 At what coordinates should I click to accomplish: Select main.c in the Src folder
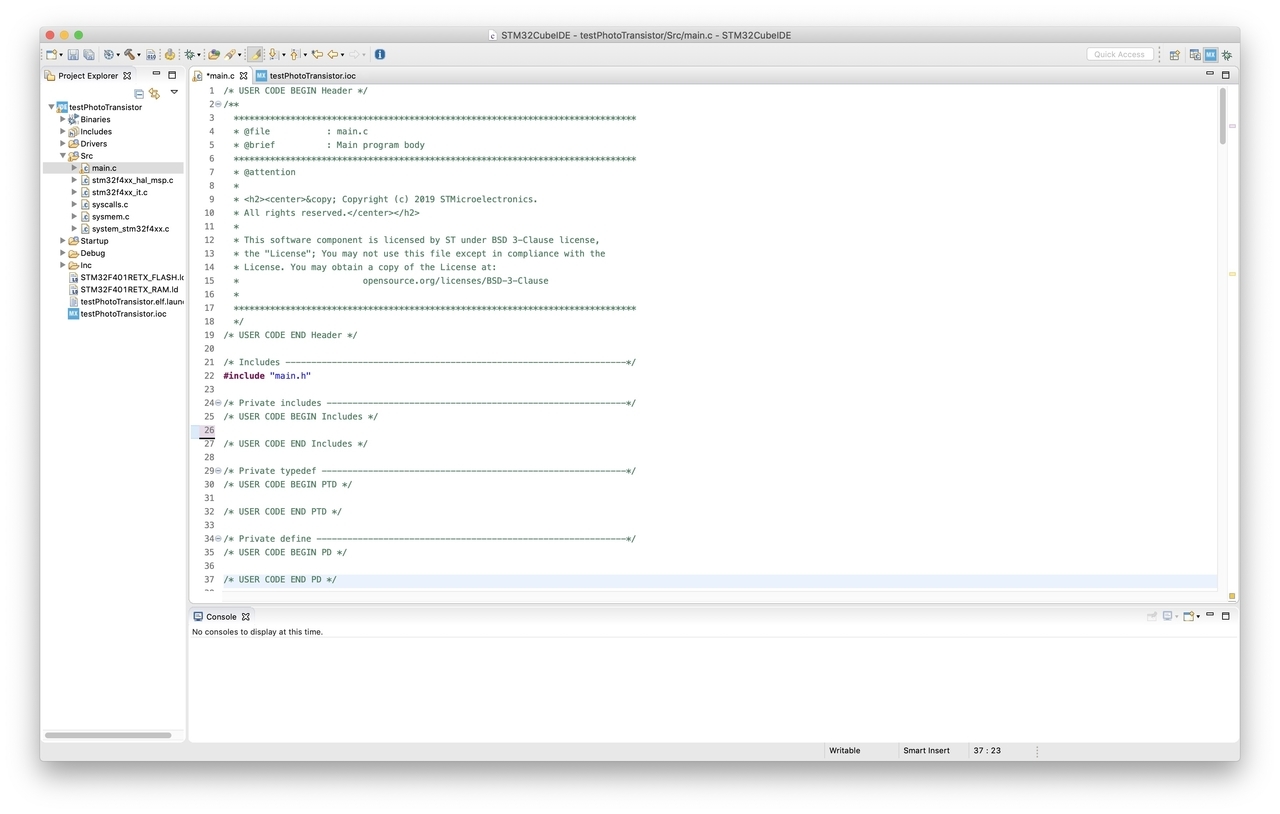click(x=104, y=168)
